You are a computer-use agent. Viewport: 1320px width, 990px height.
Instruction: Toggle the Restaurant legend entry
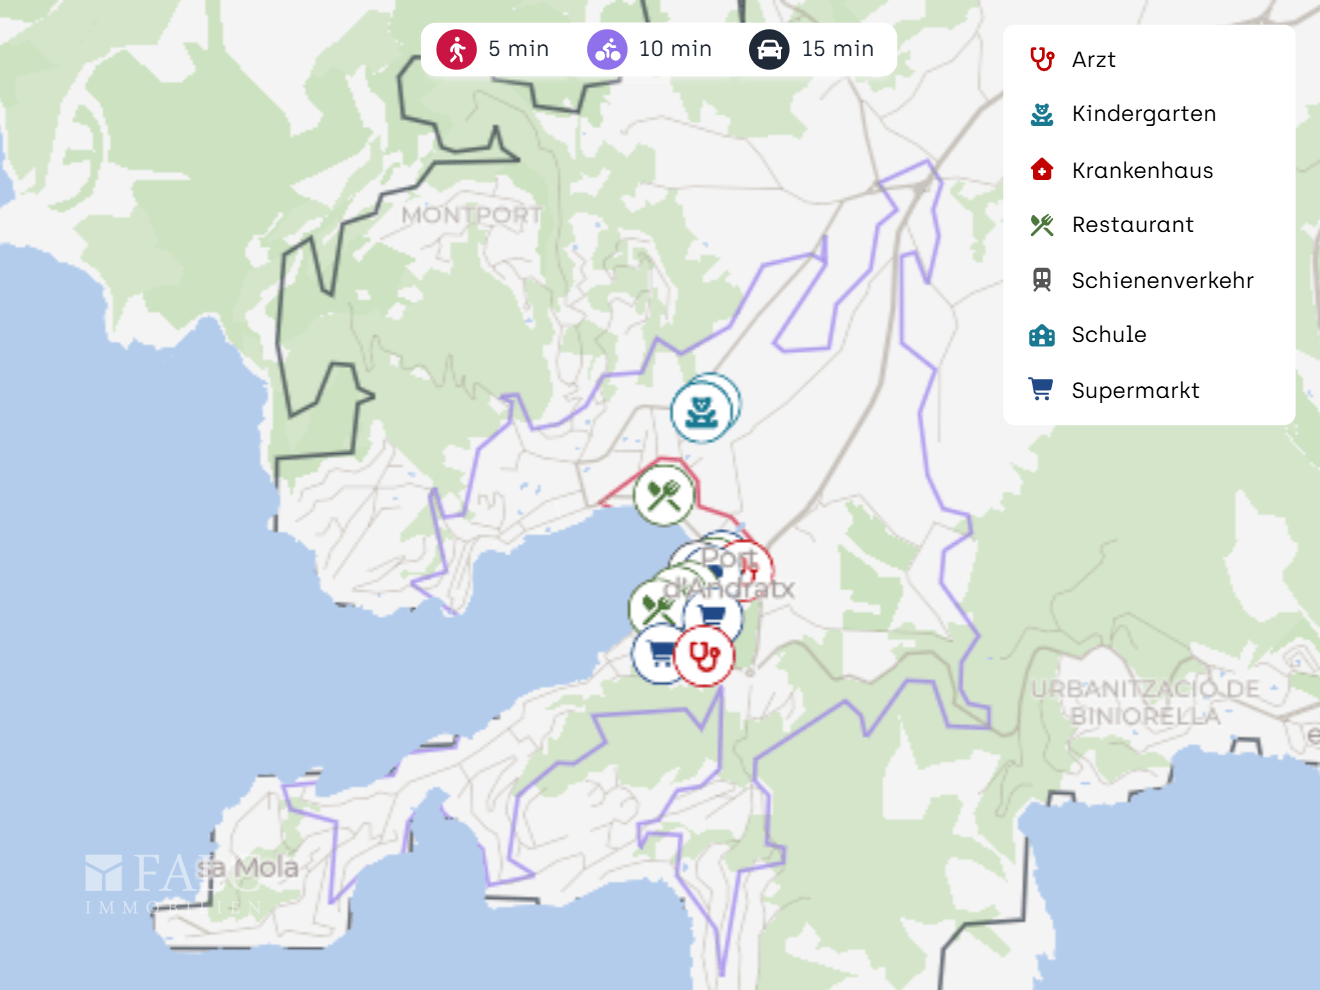pos(1112,225)
